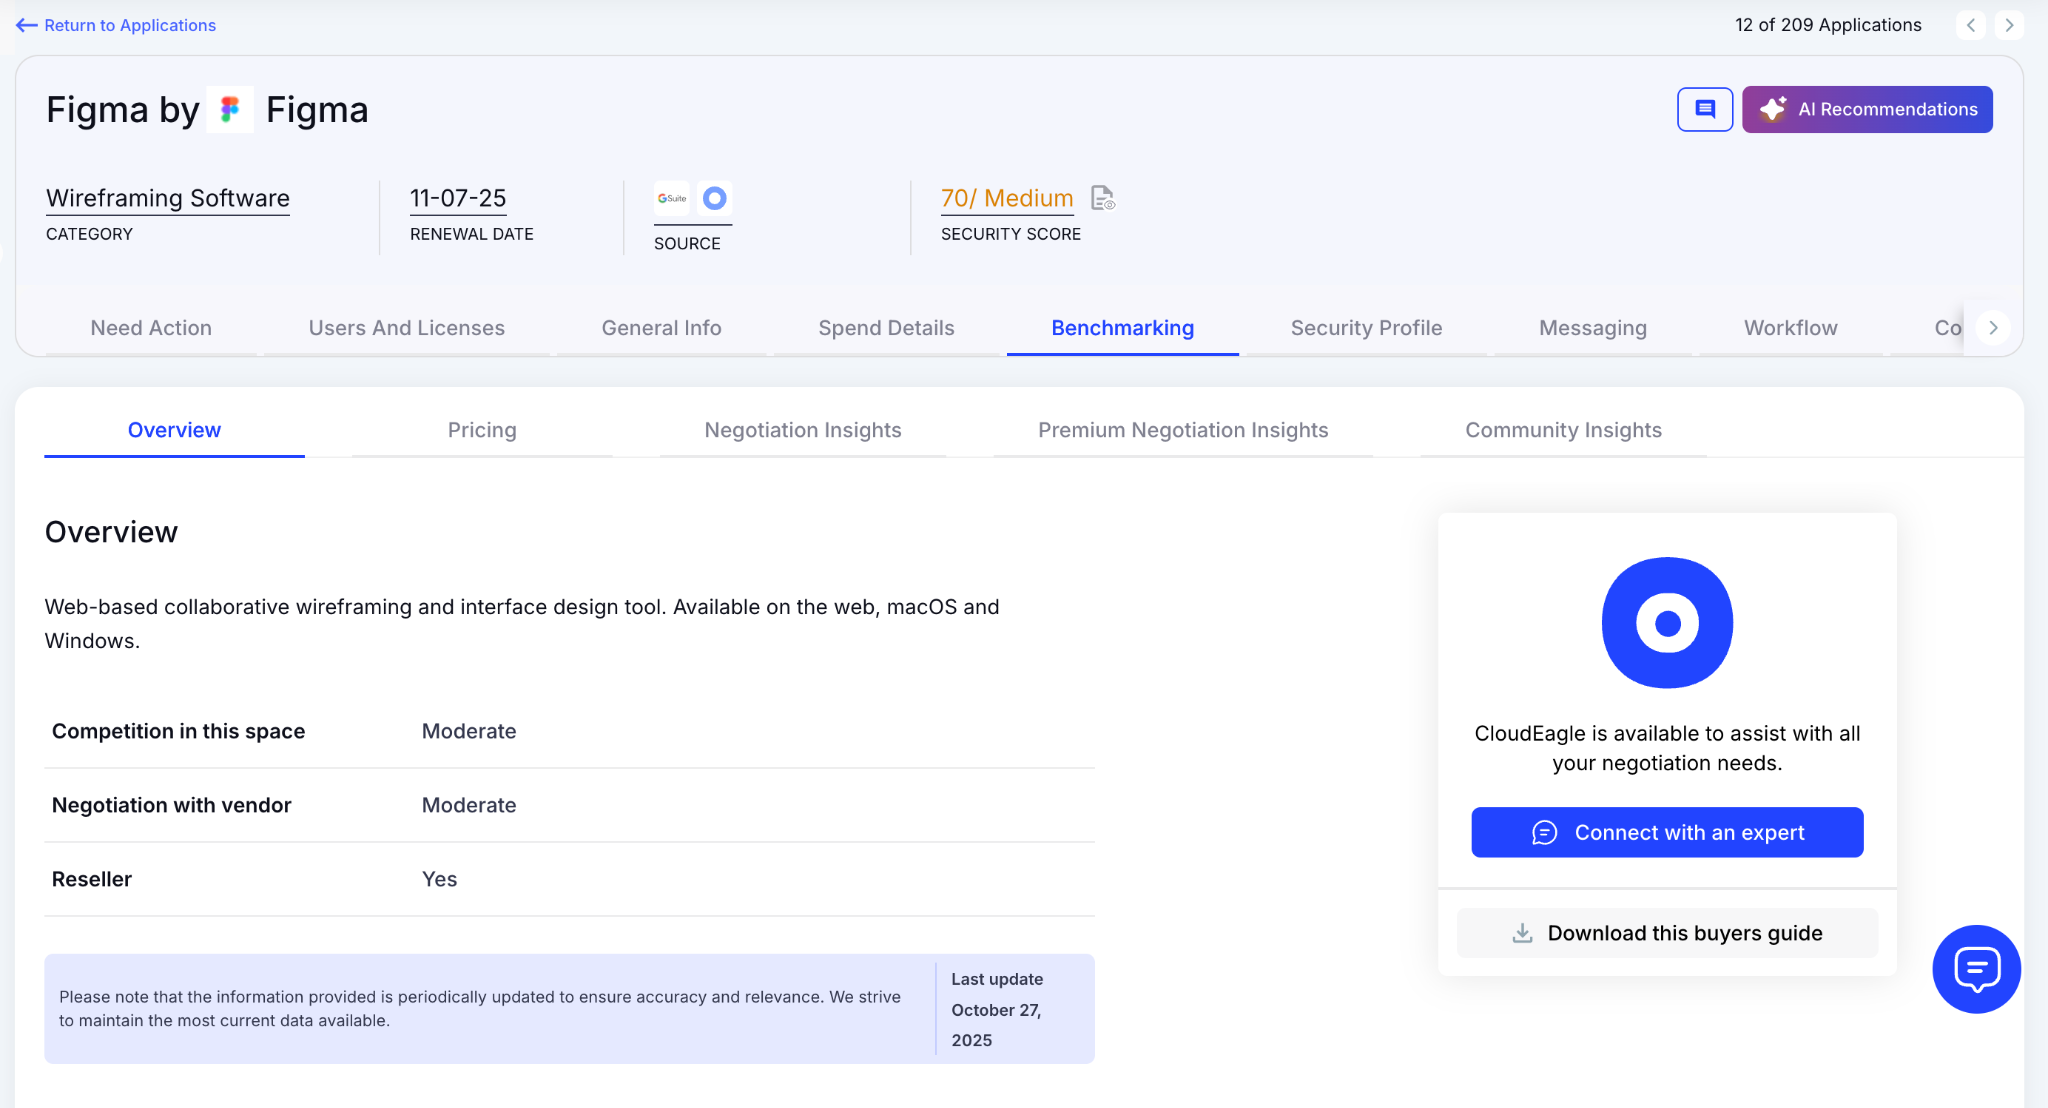Click the Figma logo icon in title

[230, 109]
